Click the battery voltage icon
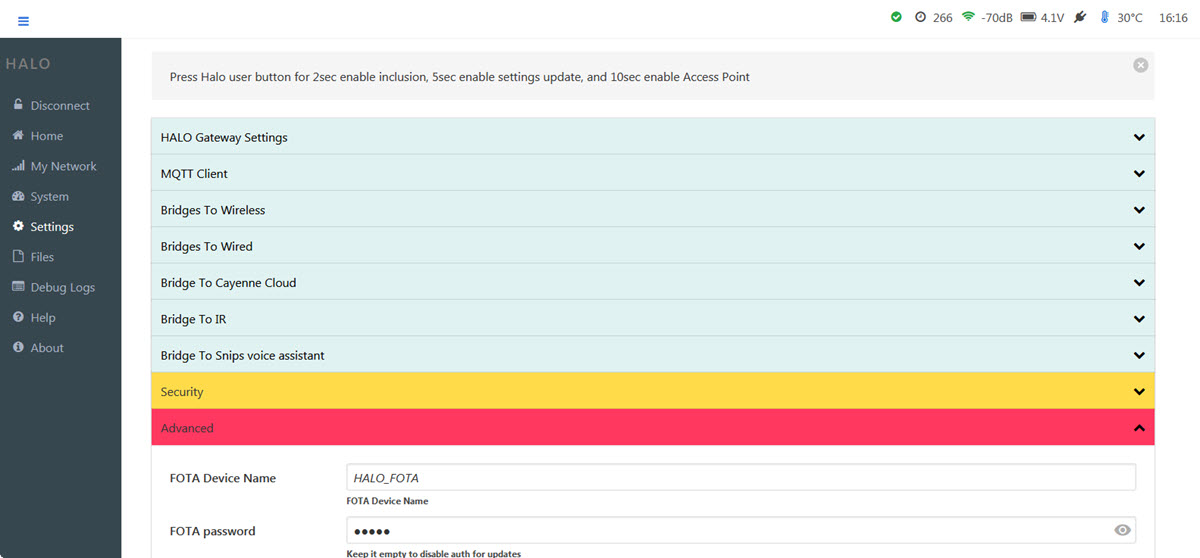Screen dimensions: 1200x558 coord(1027,17)
